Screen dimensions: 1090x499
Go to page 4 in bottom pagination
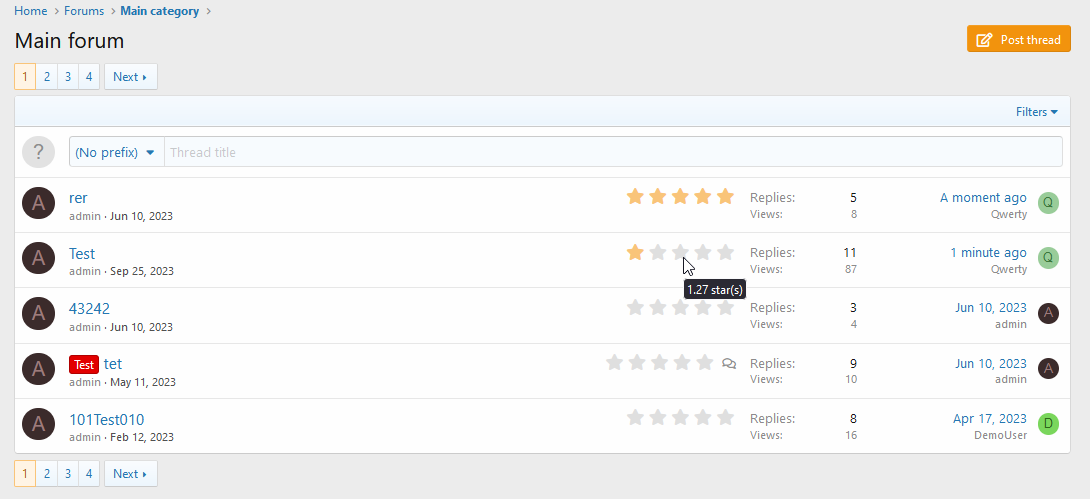point(89,474)
